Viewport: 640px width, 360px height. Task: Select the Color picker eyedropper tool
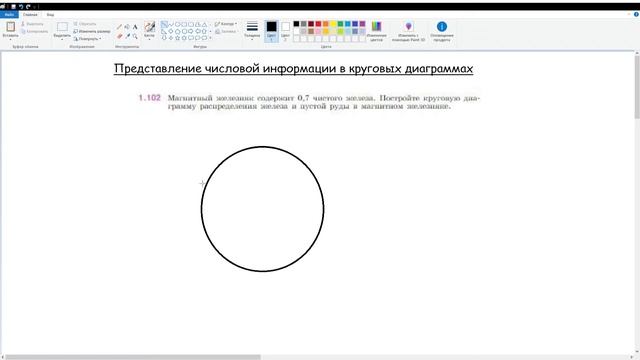click(127, 36)
